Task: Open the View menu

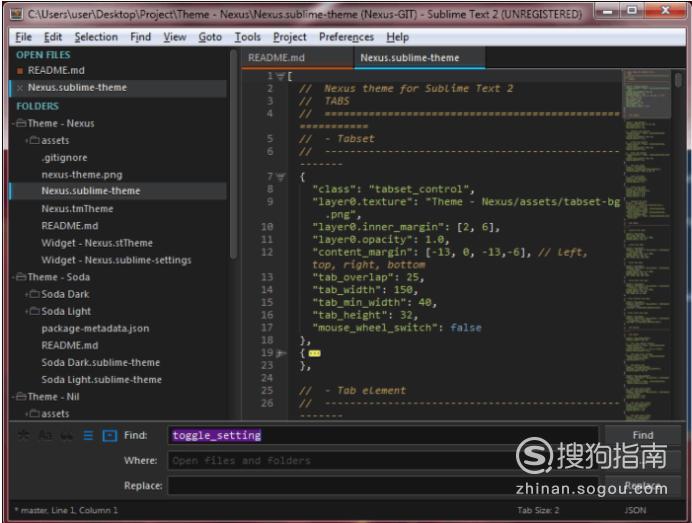Action: coord(175,37)
